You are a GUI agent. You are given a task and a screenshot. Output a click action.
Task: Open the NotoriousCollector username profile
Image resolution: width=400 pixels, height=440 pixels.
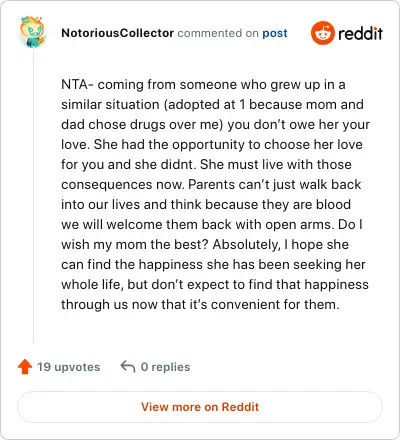[x=117, y=33]
